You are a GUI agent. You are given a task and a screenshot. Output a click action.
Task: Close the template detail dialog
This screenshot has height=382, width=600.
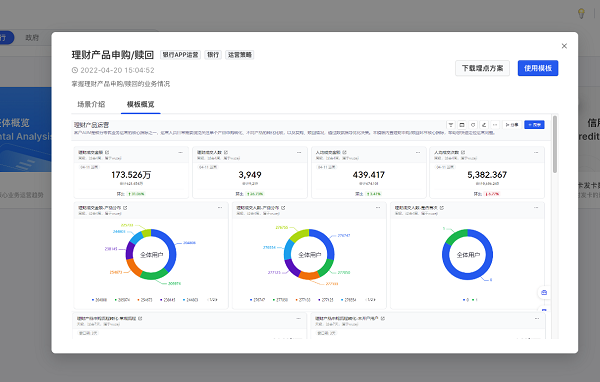[564, 46]
